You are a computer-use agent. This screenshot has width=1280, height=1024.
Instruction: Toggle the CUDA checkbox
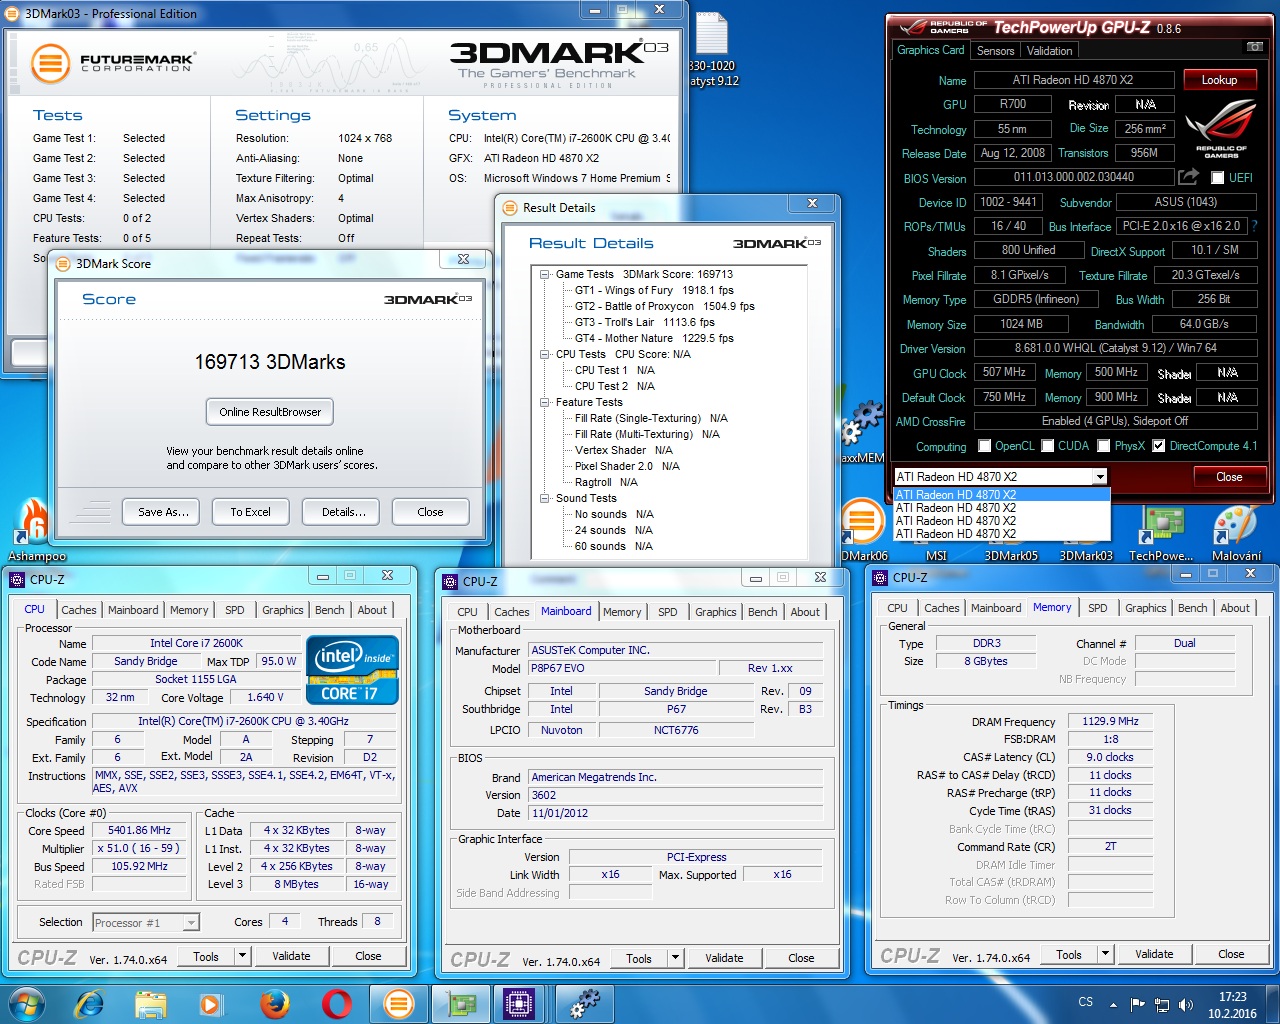[1048, 446]
